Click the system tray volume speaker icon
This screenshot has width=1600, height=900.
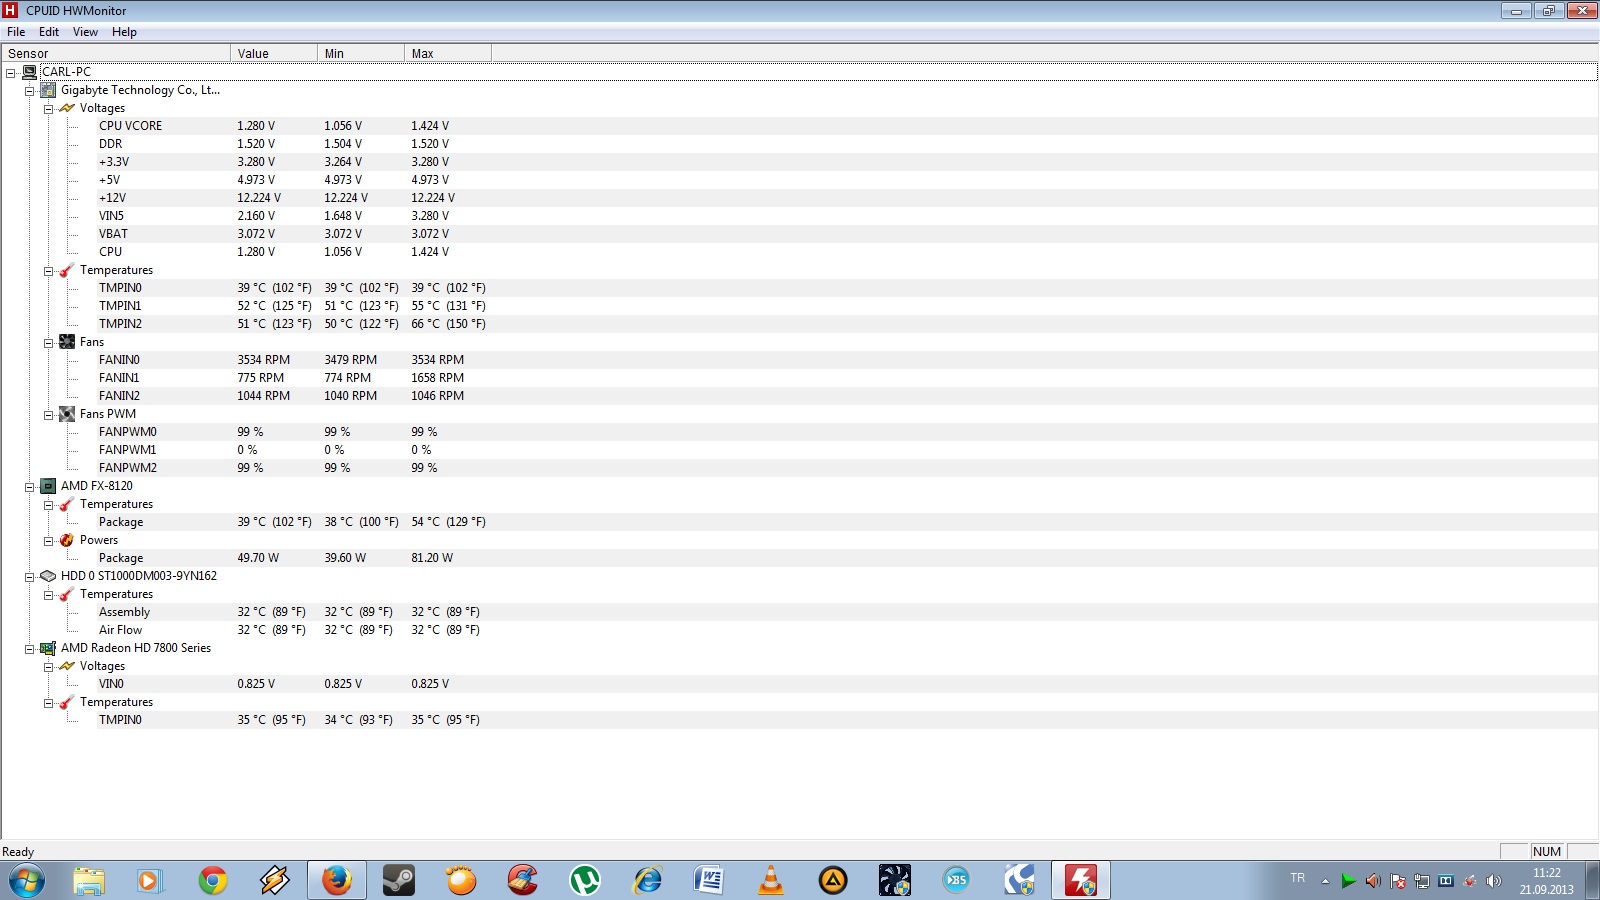(1494, 881)
